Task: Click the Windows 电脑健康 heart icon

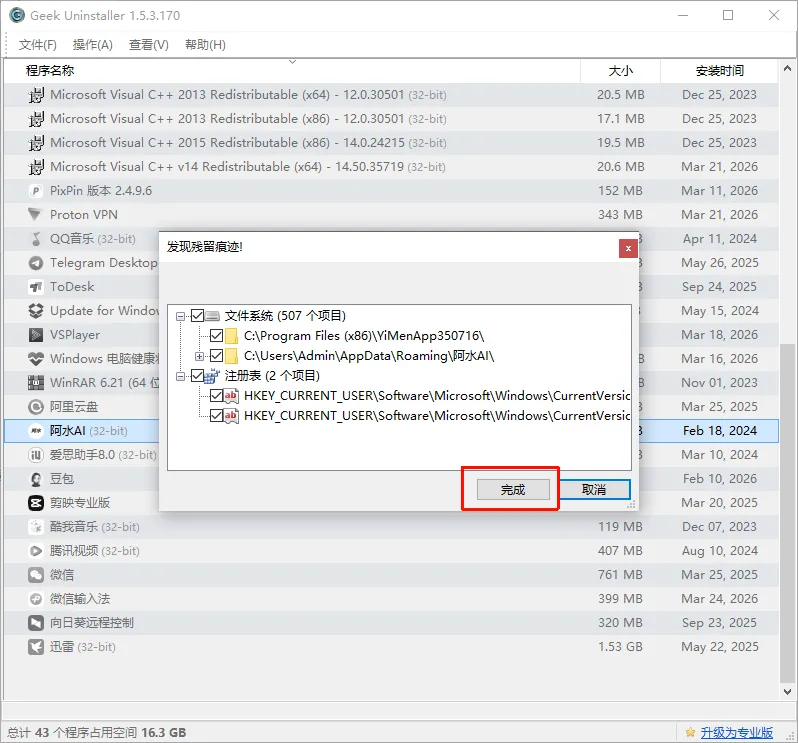Action: [x=36, y=359]
